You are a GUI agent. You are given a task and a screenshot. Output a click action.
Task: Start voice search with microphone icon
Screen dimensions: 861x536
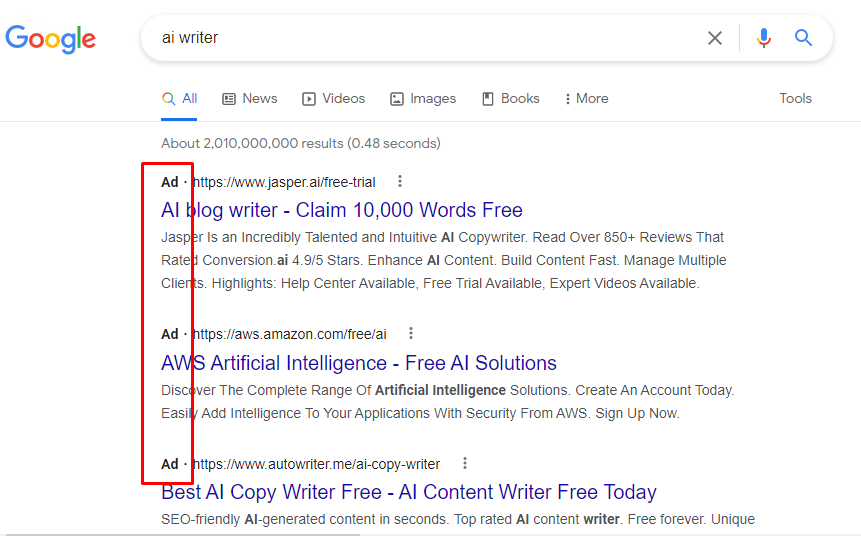(x=763, y=38)
